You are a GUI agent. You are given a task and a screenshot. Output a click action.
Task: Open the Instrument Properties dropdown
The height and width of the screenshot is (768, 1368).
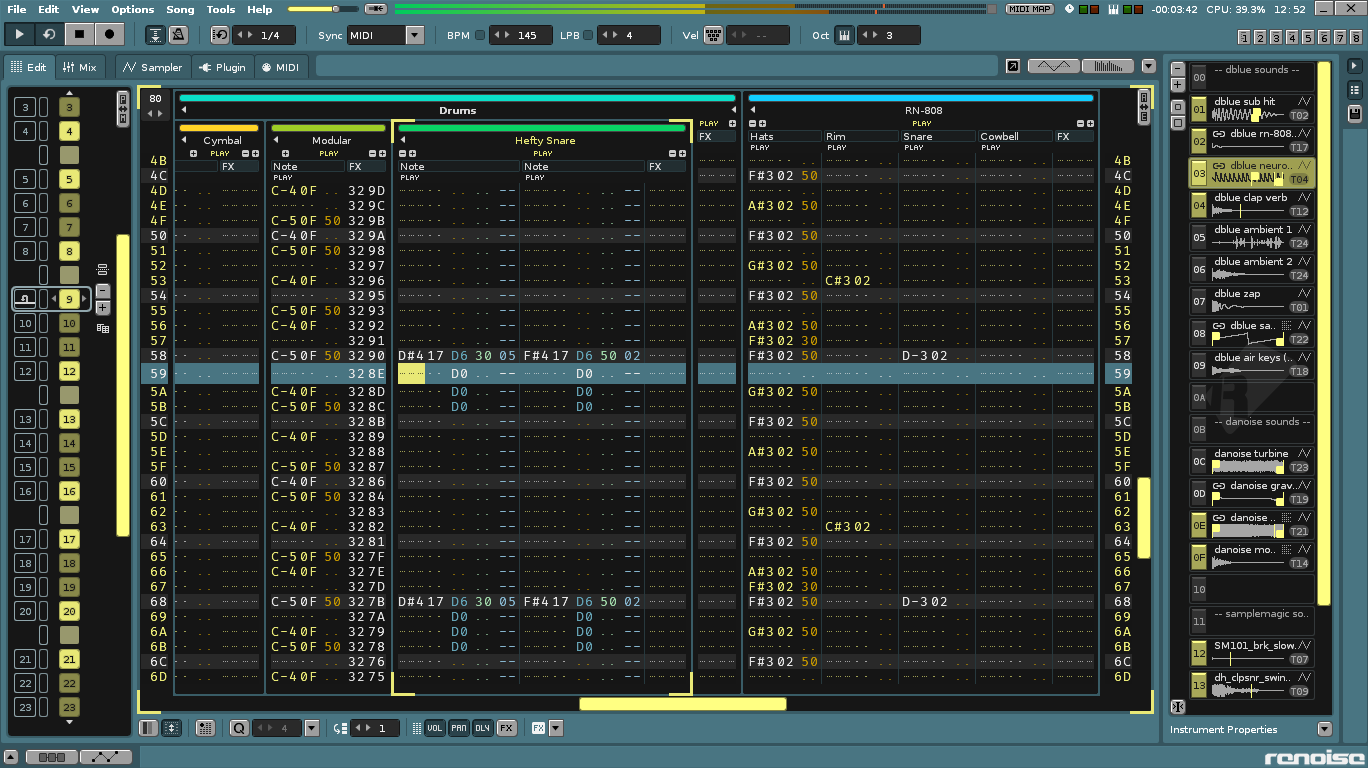[1324, 729]
